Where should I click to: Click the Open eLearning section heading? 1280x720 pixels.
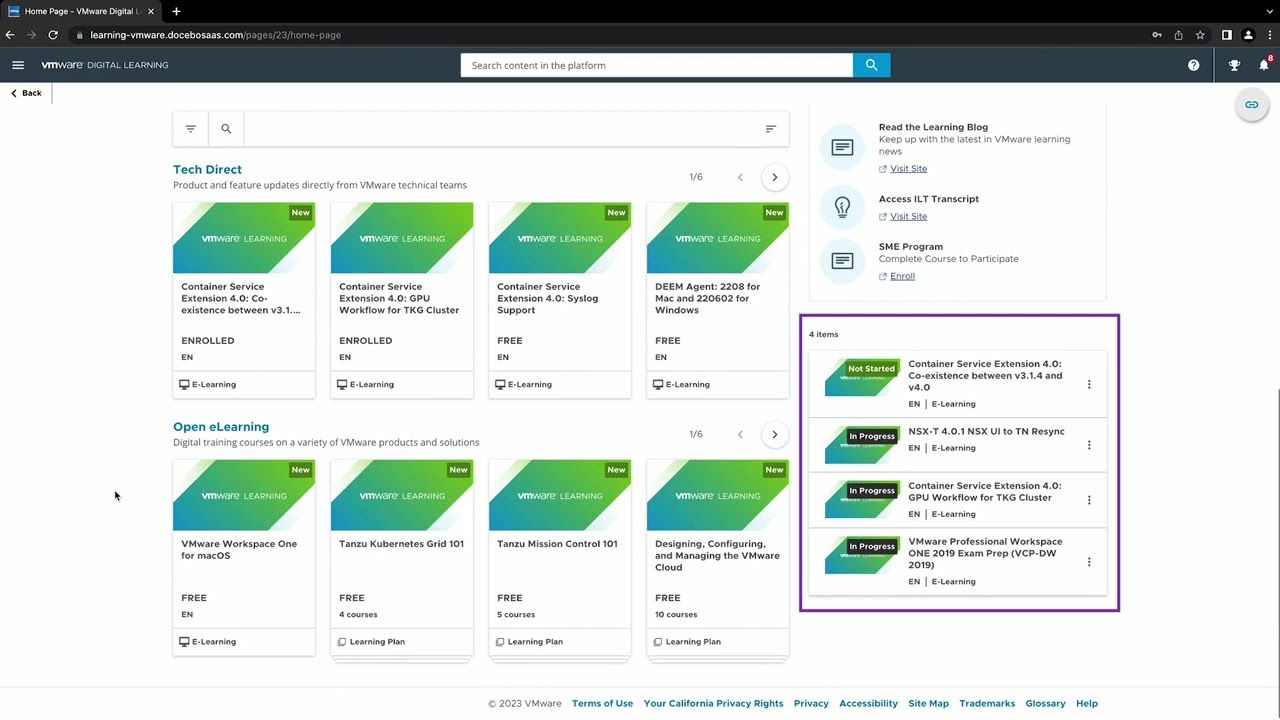point(221,427)
